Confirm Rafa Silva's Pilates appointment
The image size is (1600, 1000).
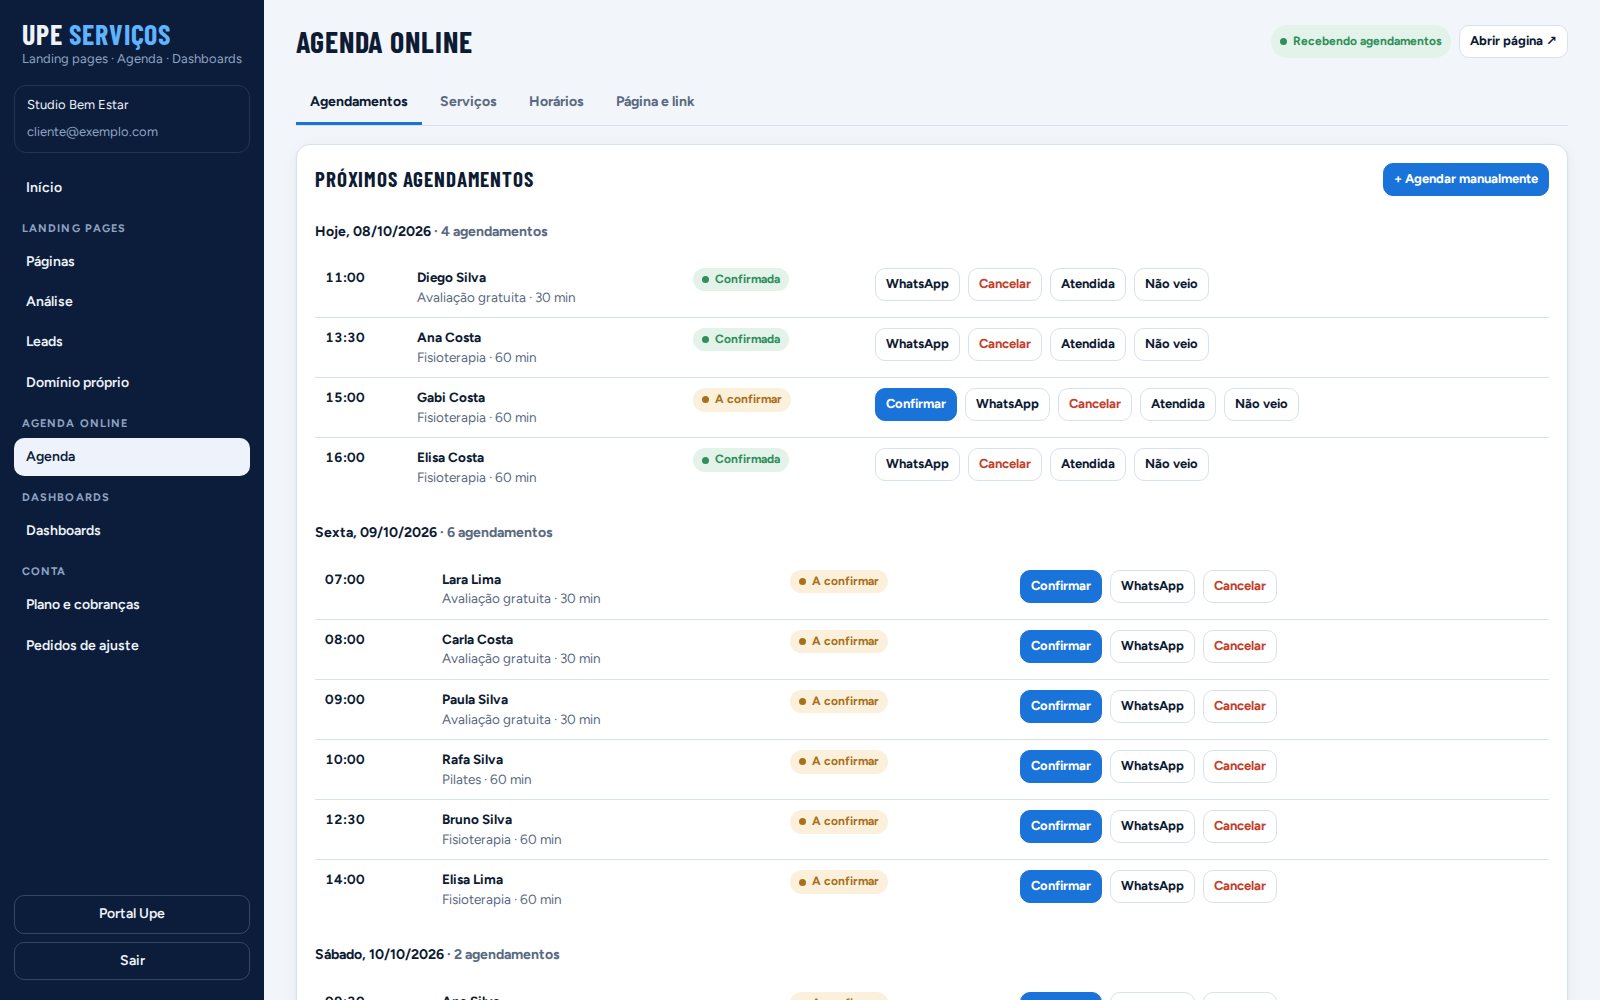(1060, 766)
